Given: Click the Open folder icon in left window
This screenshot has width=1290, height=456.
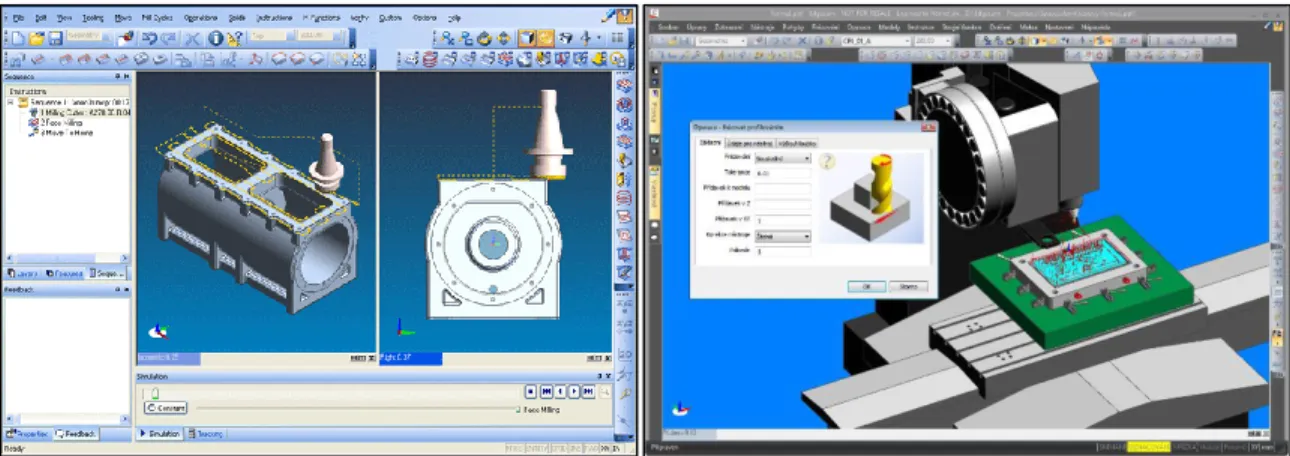Looking at the screenshot, I should point(36,38).
